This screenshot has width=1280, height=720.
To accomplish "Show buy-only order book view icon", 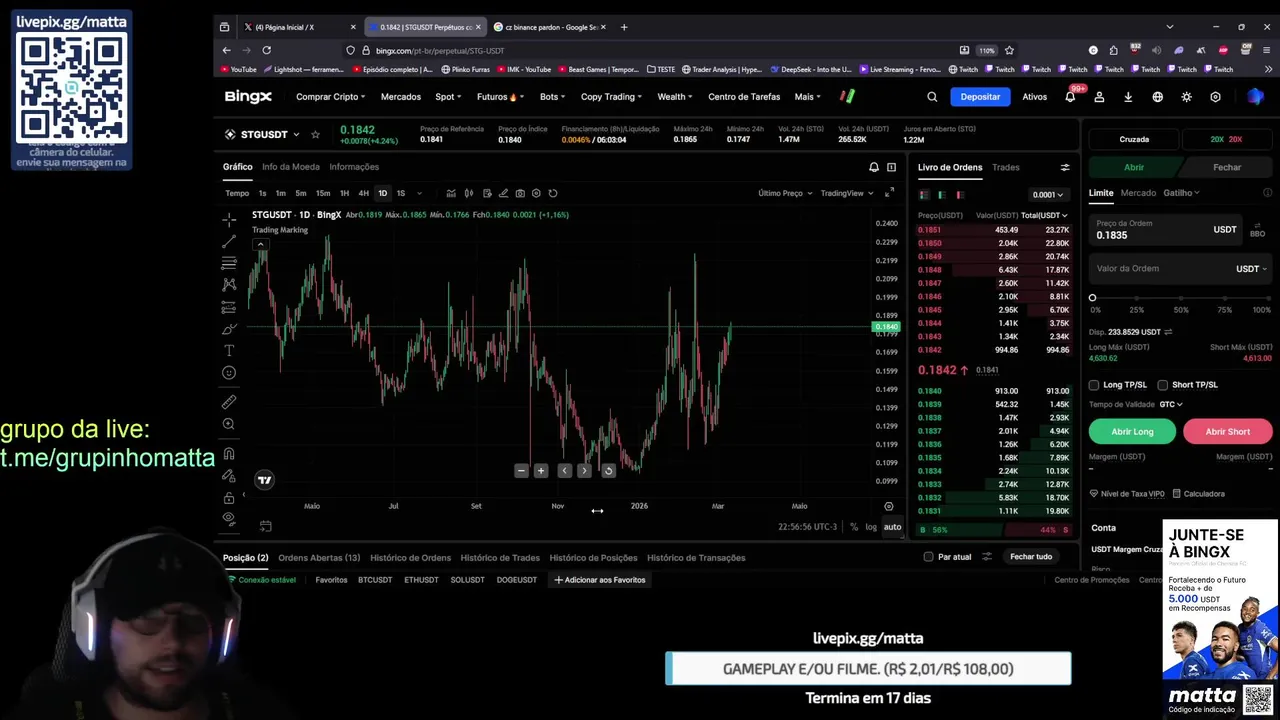I will click(x=942, y=195).
